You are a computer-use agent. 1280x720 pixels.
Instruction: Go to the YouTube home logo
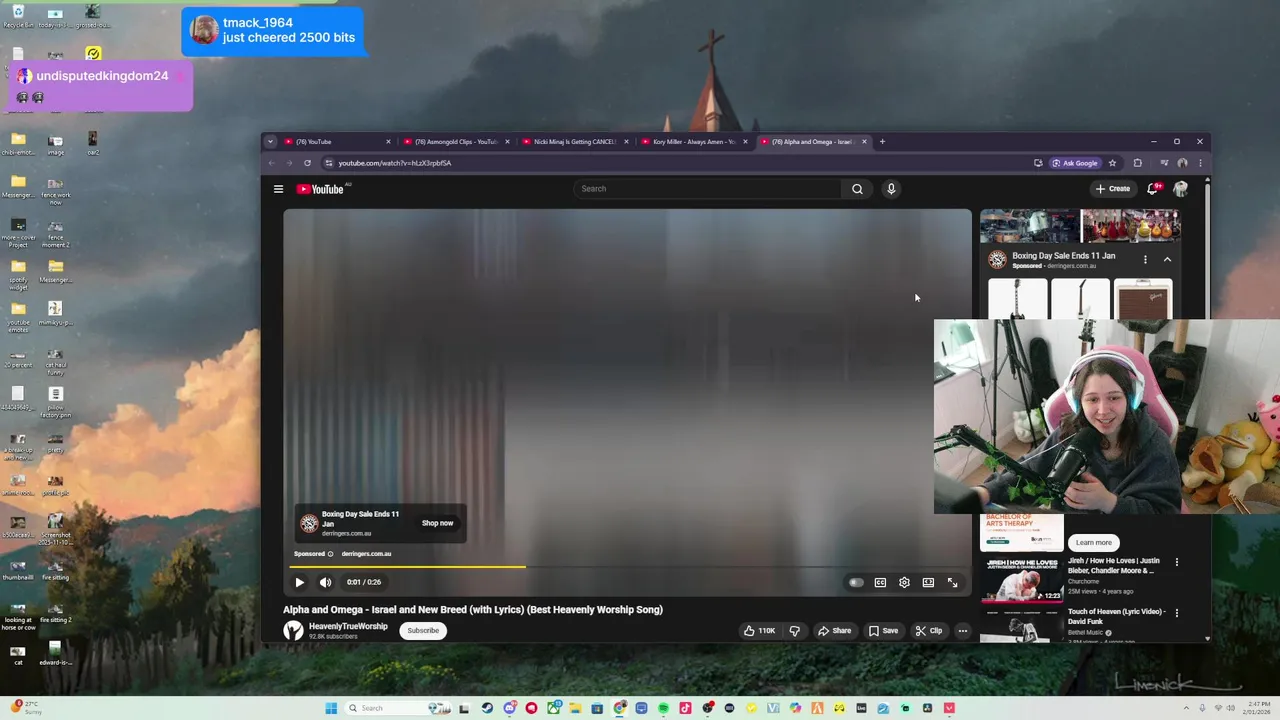pyautogui.click(x=320, y=189)
